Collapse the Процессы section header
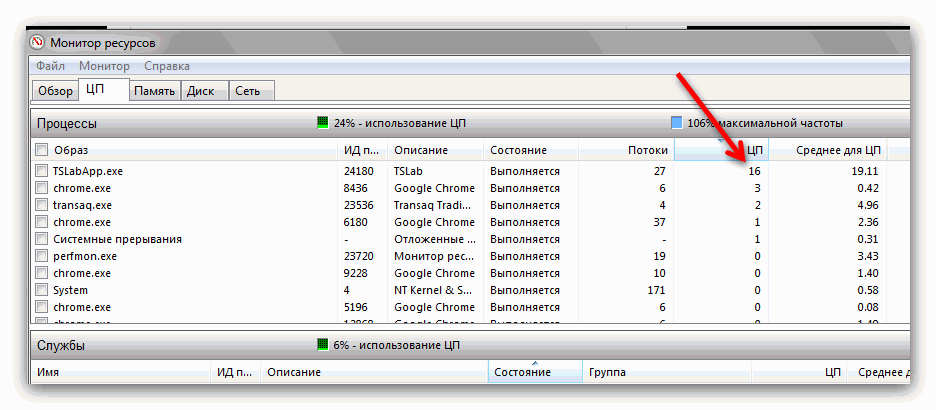Viewport: 936px width, 410px height. [x=67, y=123]
